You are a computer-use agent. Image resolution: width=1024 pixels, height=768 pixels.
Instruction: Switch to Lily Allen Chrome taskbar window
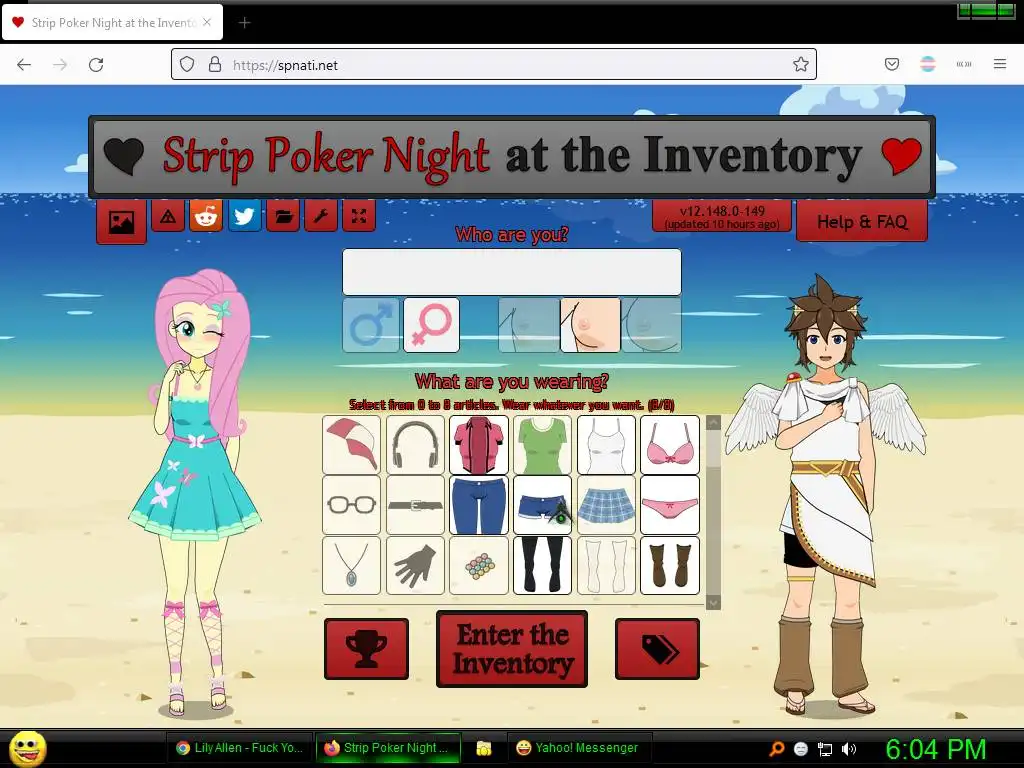tap(240, 748)
